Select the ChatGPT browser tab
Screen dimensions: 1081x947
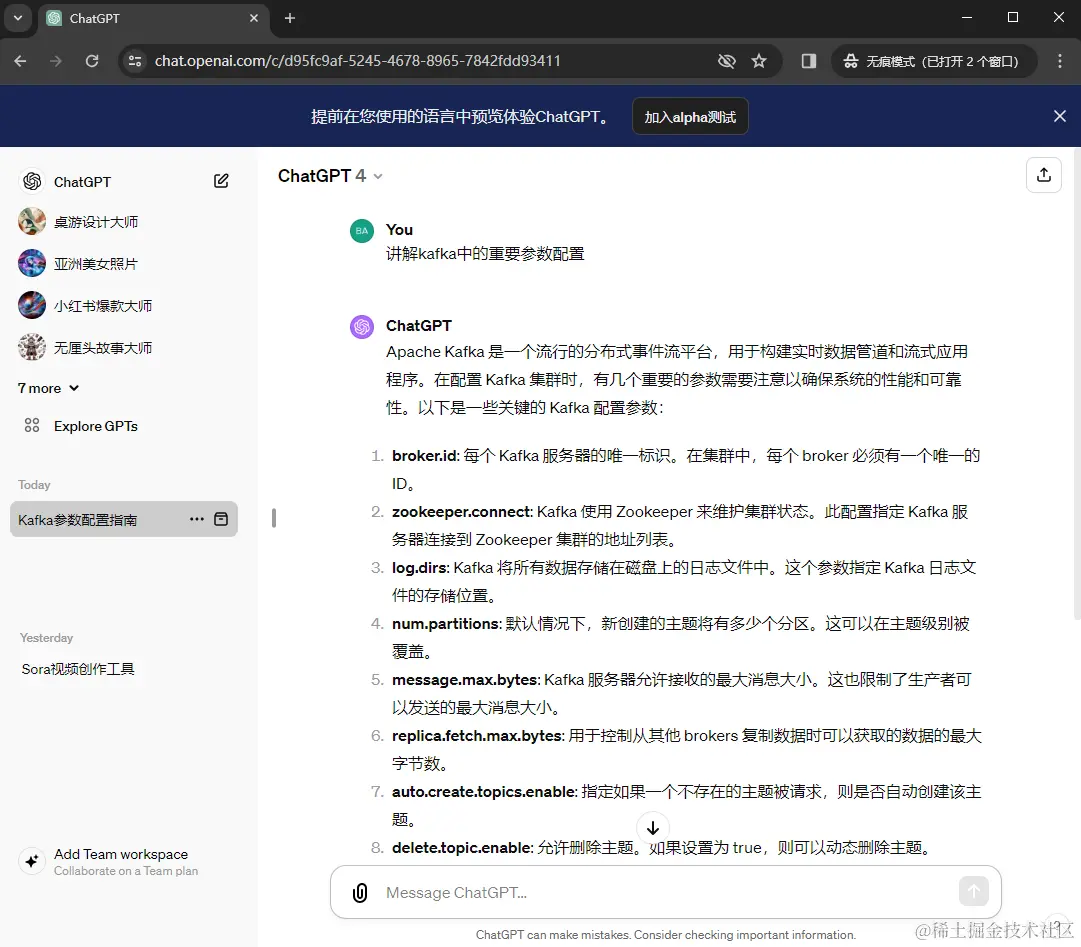click(153, 19)
